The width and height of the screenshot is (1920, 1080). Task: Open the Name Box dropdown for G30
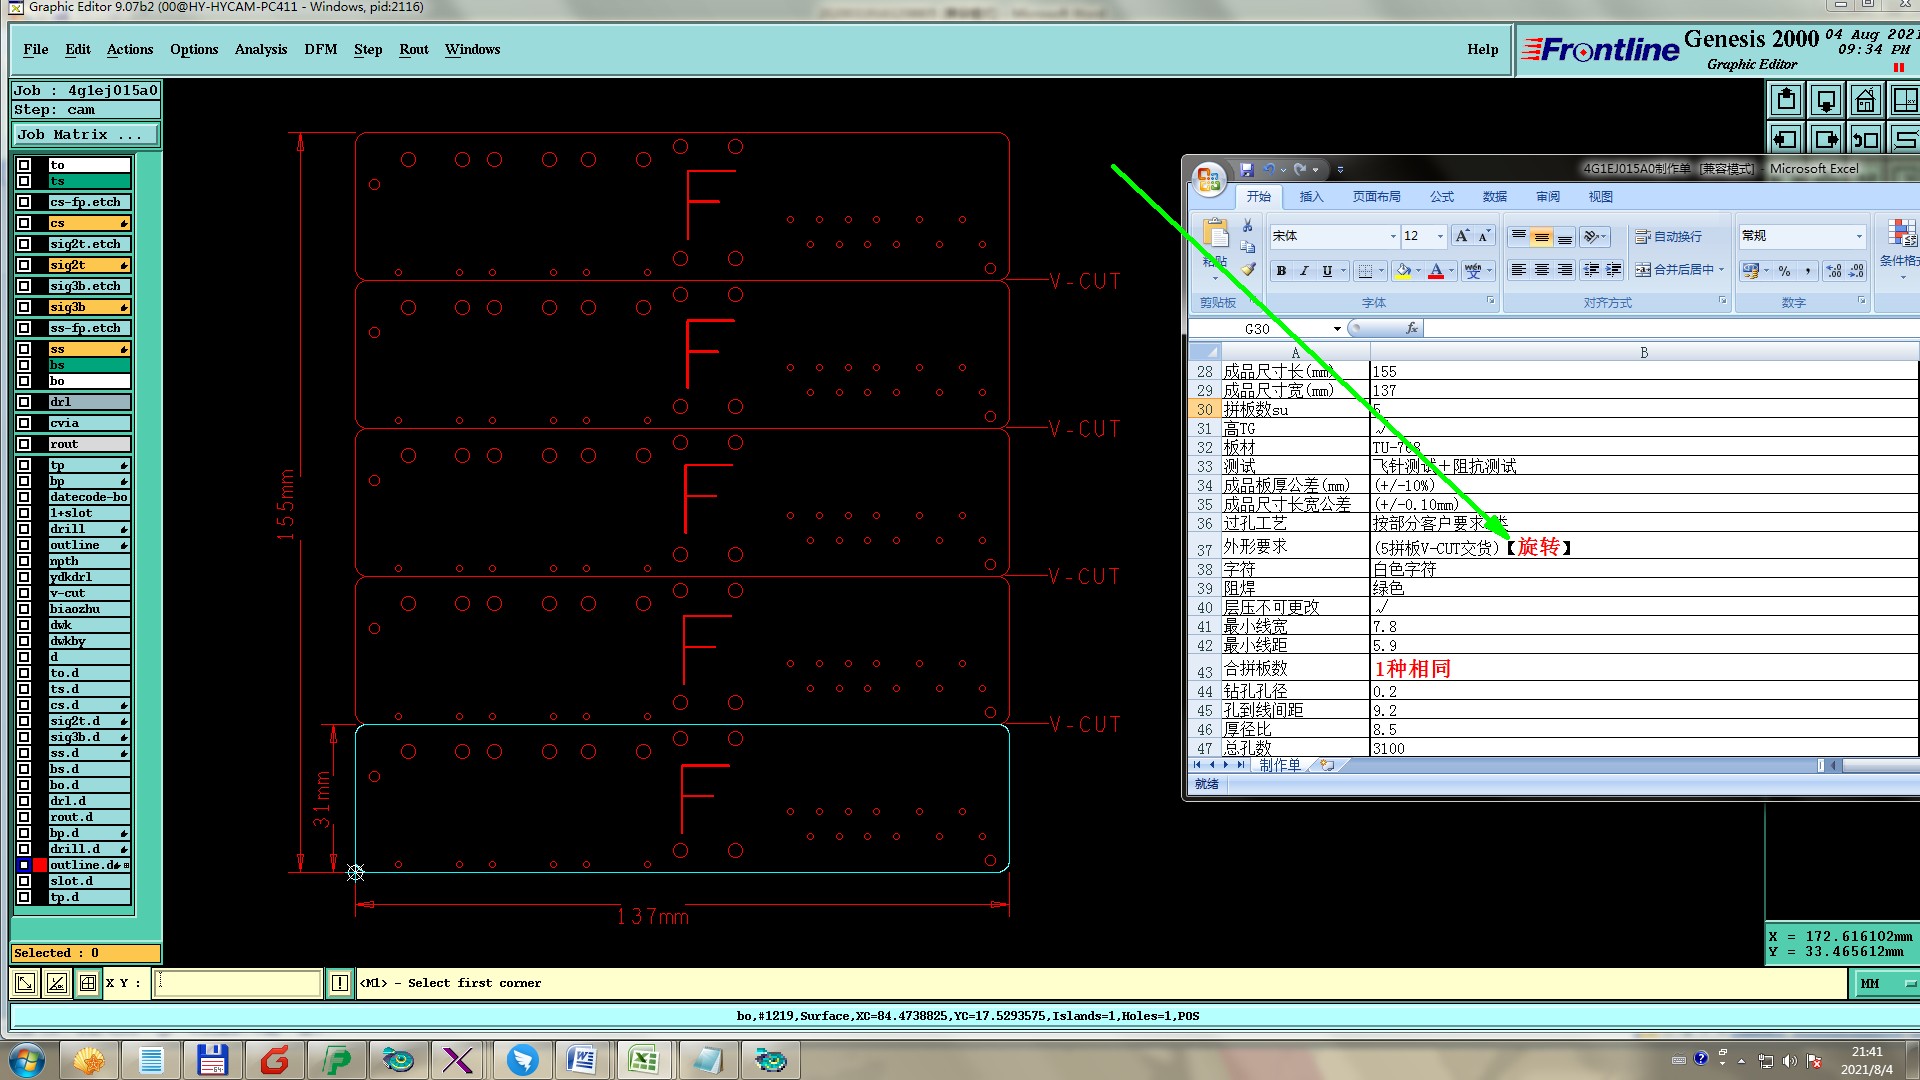tap(1337, 328)
